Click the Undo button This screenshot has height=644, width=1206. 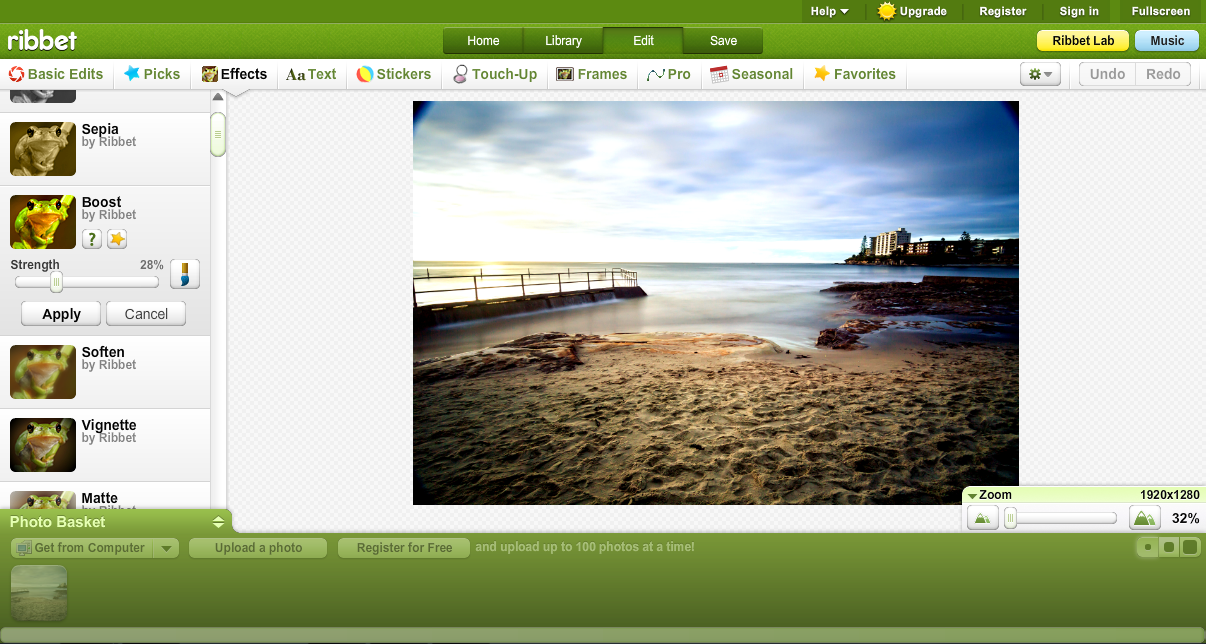(x=1107, y=74)
